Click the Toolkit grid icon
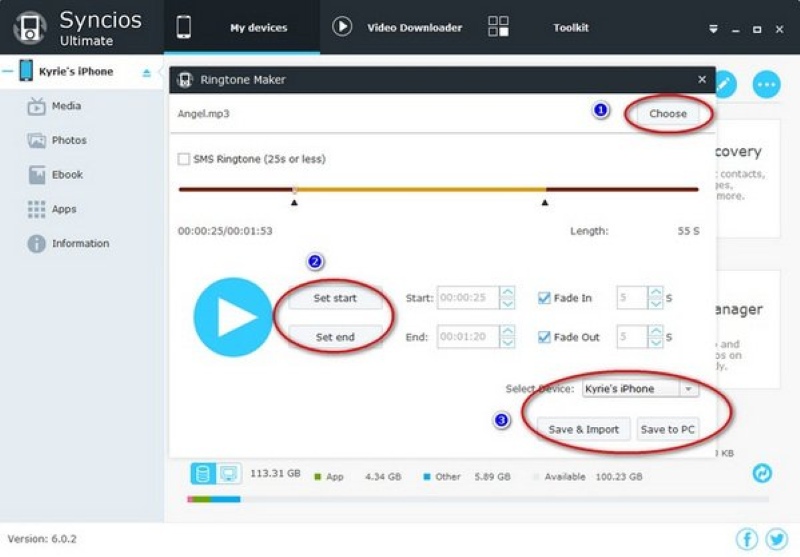 (498, 27)
